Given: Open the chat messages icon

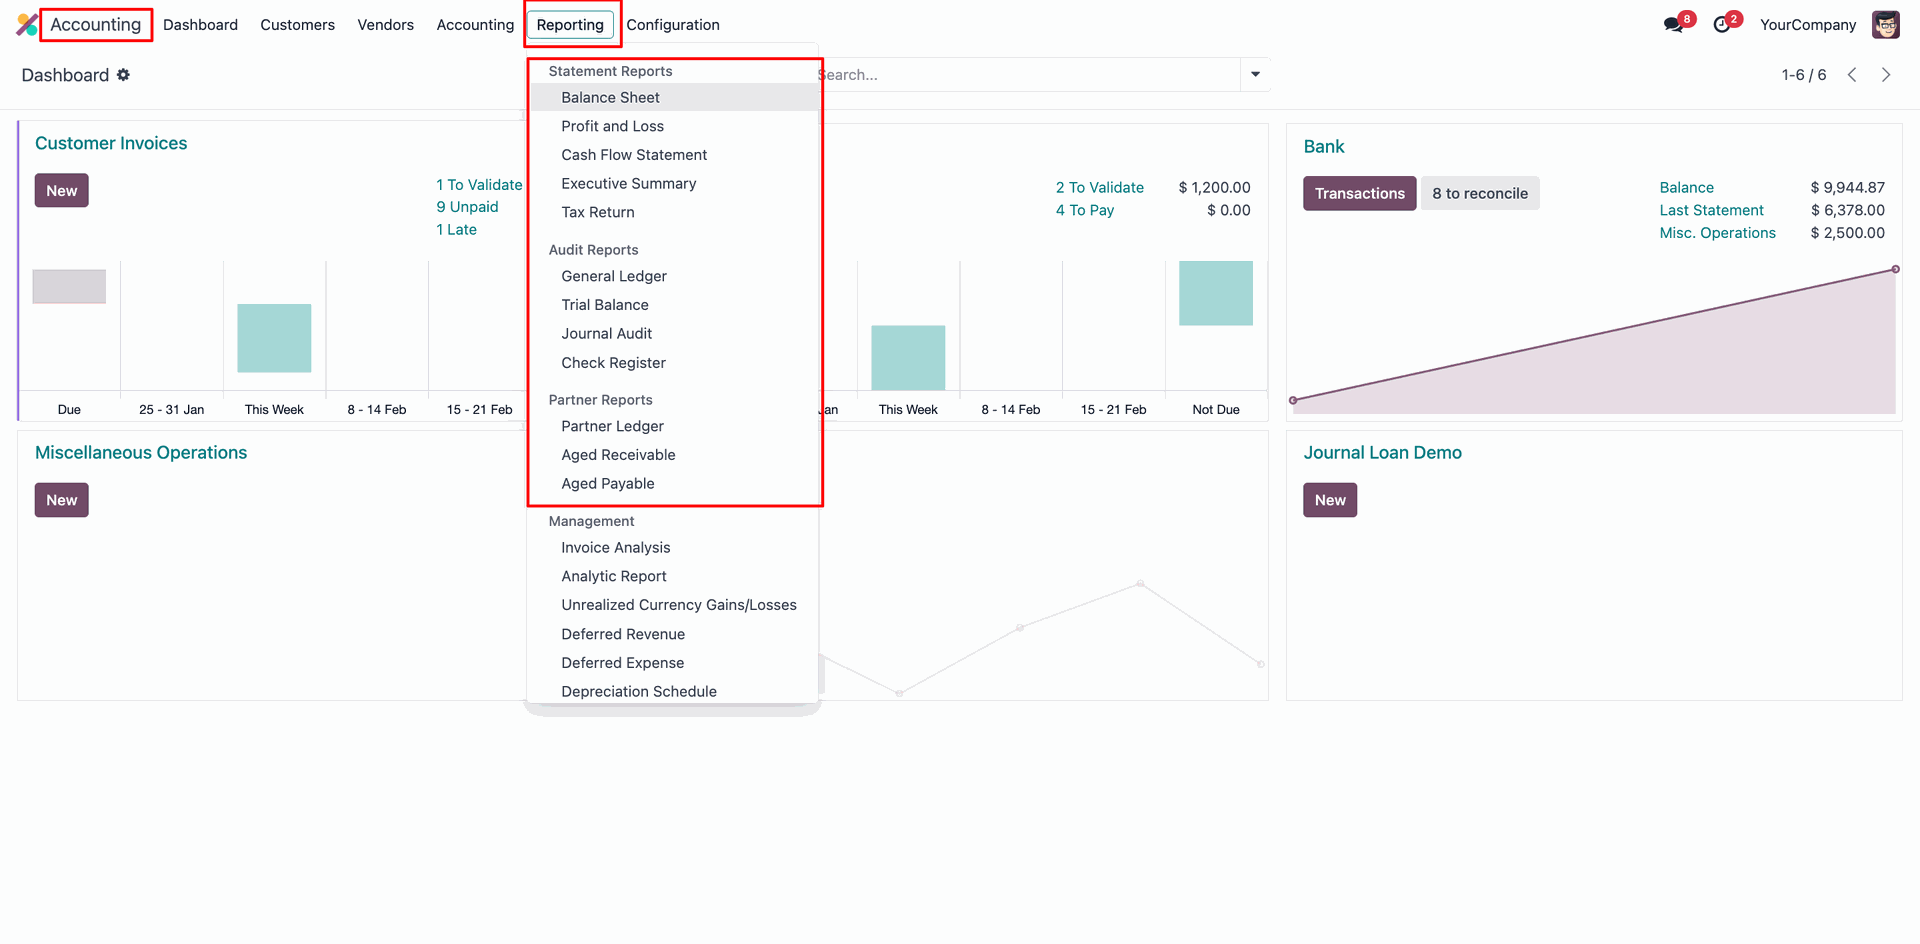Looking at the screenshot, I should (x=1673, y=25).
